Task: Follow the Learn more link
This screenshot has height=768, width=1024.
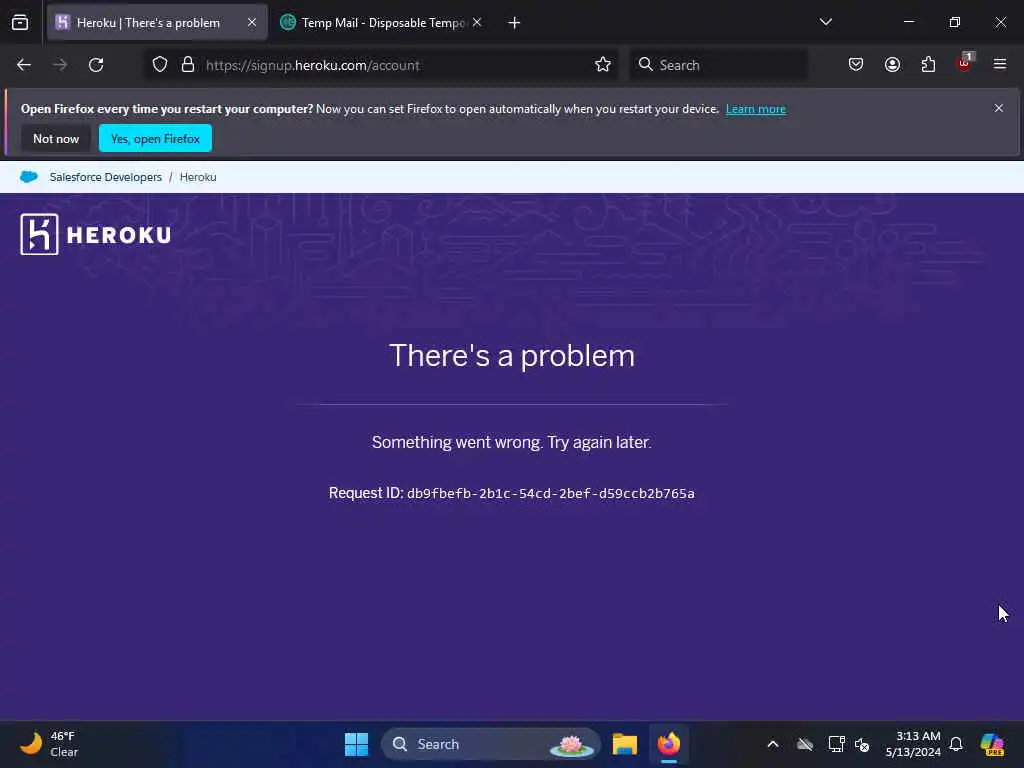Action: 756,109
